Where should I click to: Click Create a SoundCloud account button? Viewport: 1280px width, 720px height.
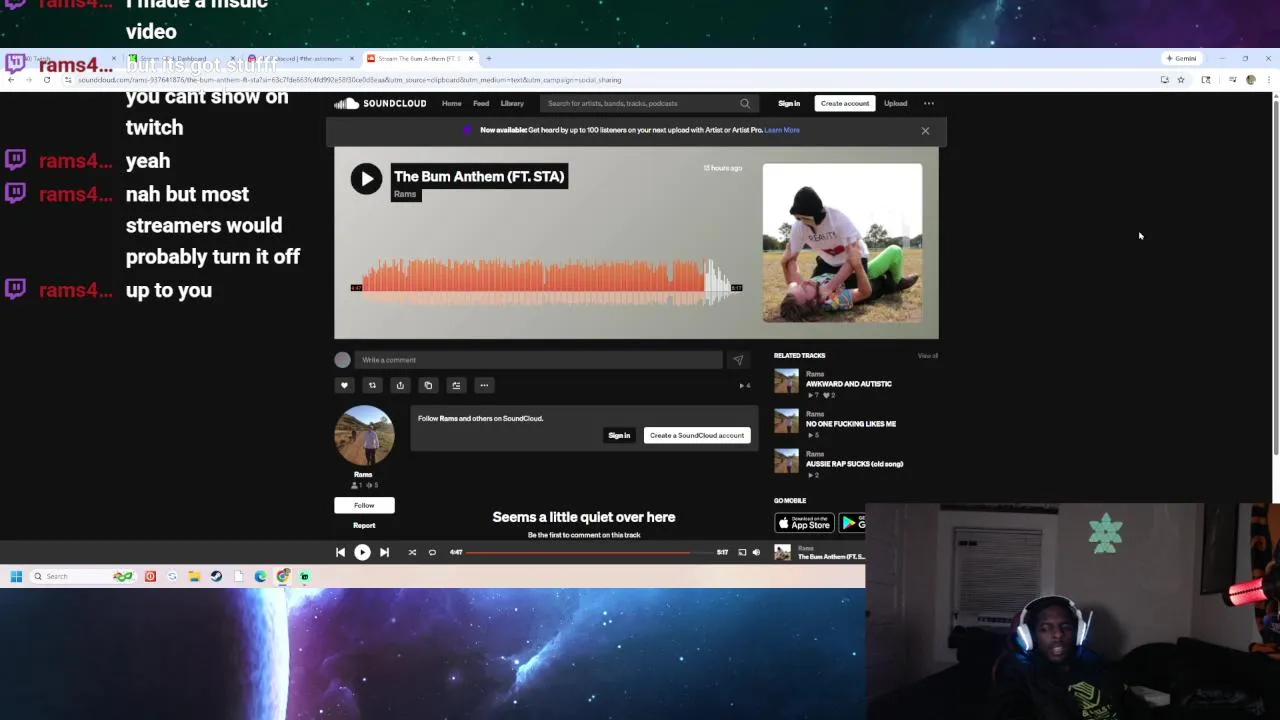pos(697,435)
